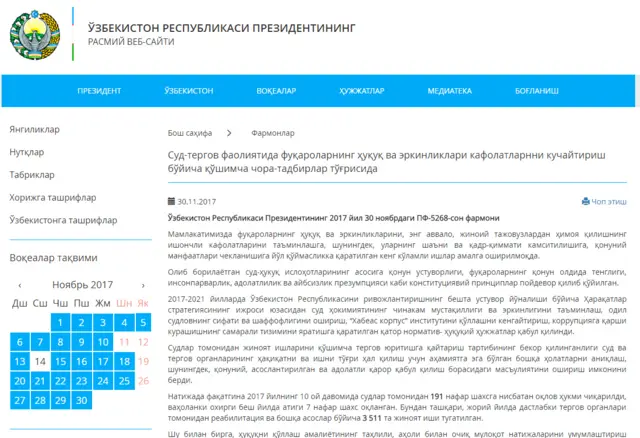Open the БОҒЛАНИШ menu
Image resolution: width=640 pixels, height=438 pixels.
pyautogui.click(x=537, y=91)
